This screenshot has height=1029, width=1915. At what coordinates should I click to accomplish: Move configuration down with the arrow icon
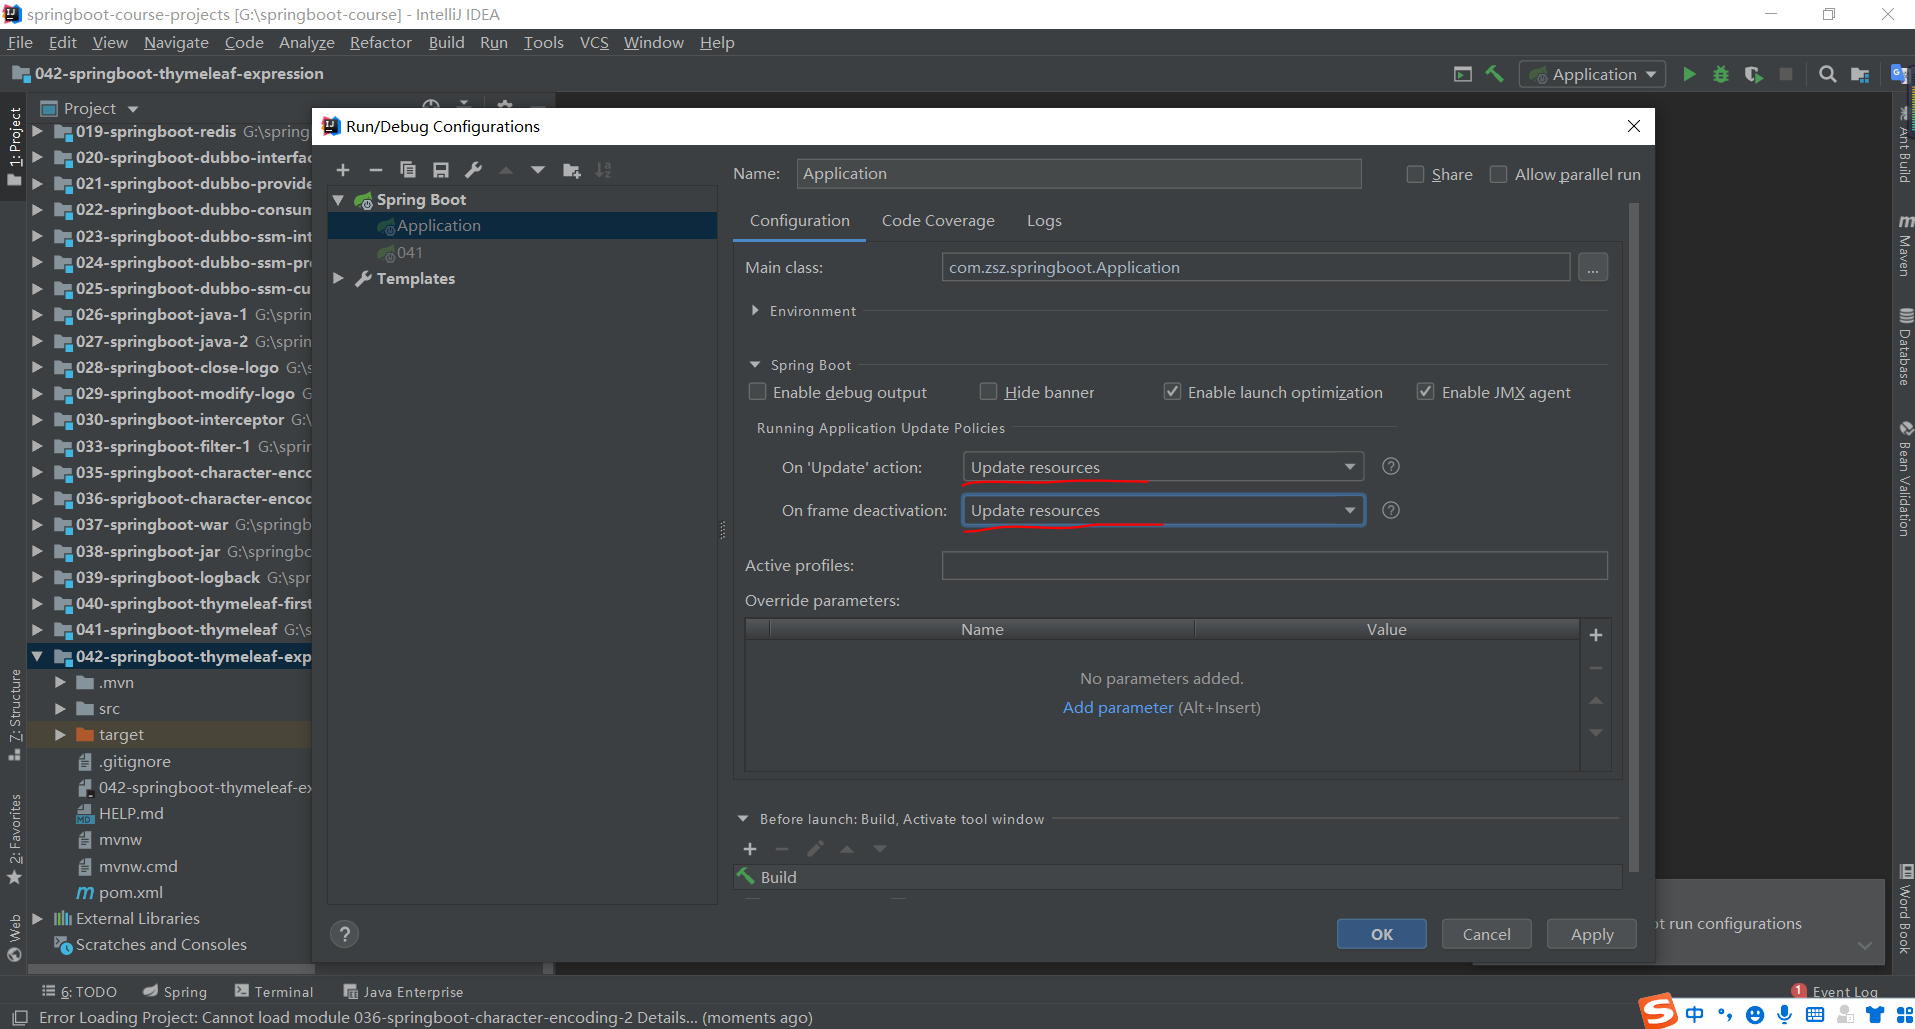[538, 170]
